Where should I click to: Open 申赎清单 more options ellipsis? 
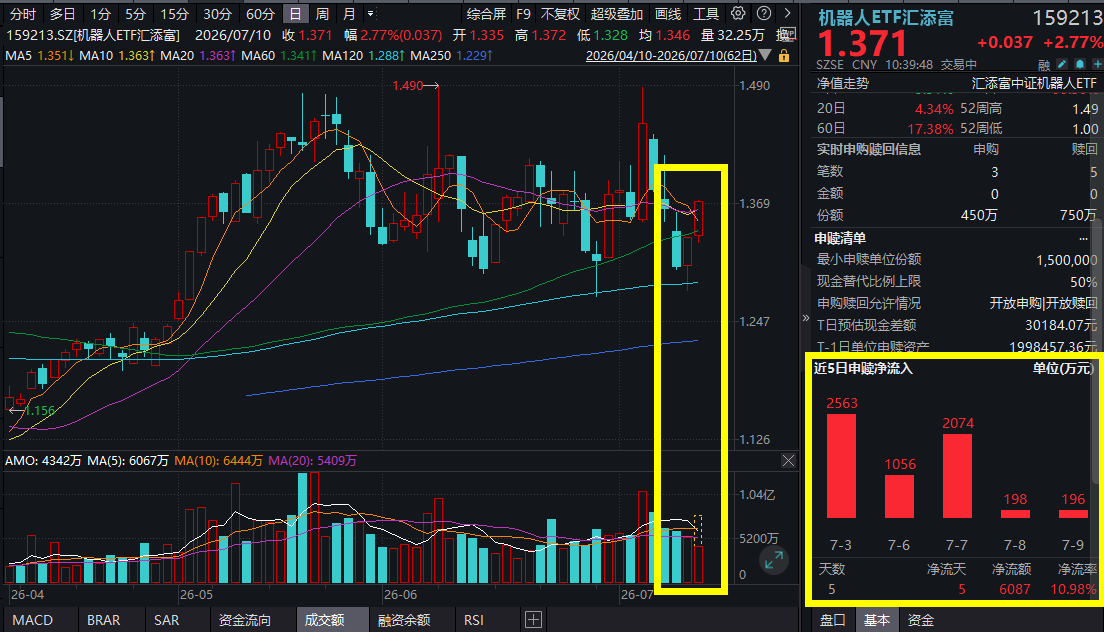click(x=1084, y=239)
